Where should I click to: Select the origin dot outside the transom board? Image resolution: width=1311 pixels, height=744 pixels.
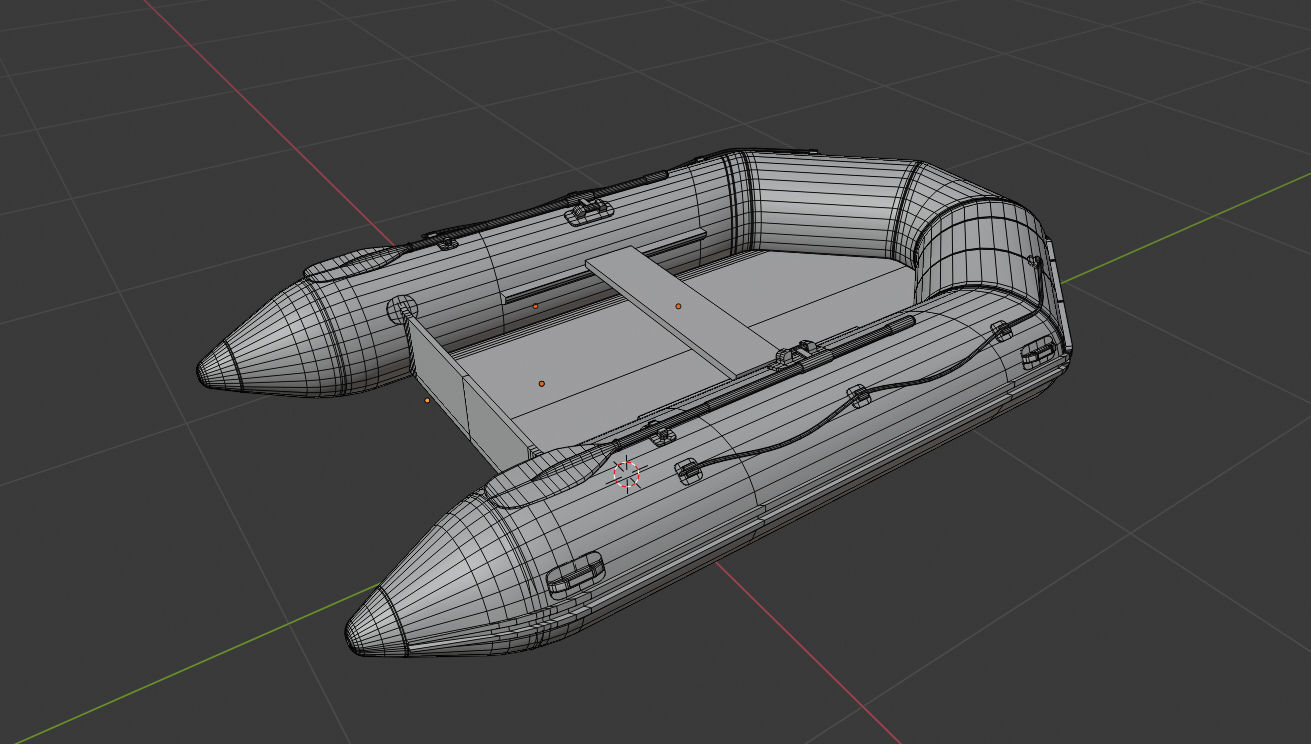427,400
